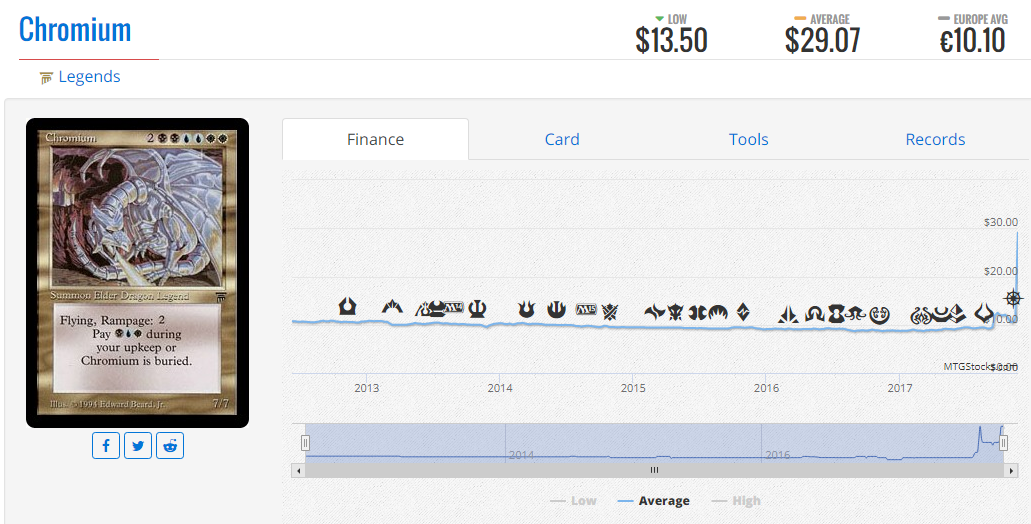Click the Khans of Tarkir crossed-swords symbol
Image resolution: width=1031 pixels, height=524 pixels.
click(x=610, y=312)
